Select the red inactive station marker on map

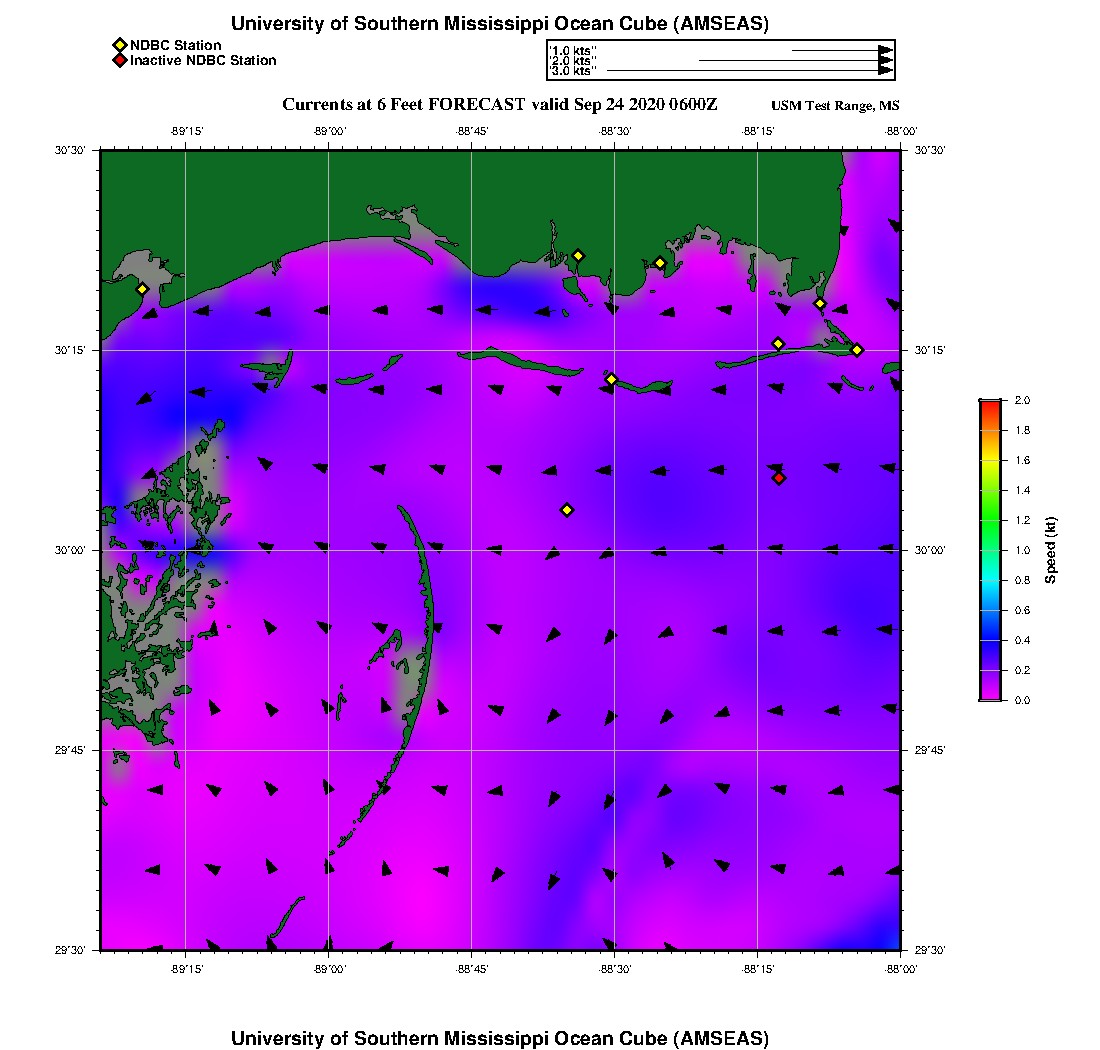779,478
